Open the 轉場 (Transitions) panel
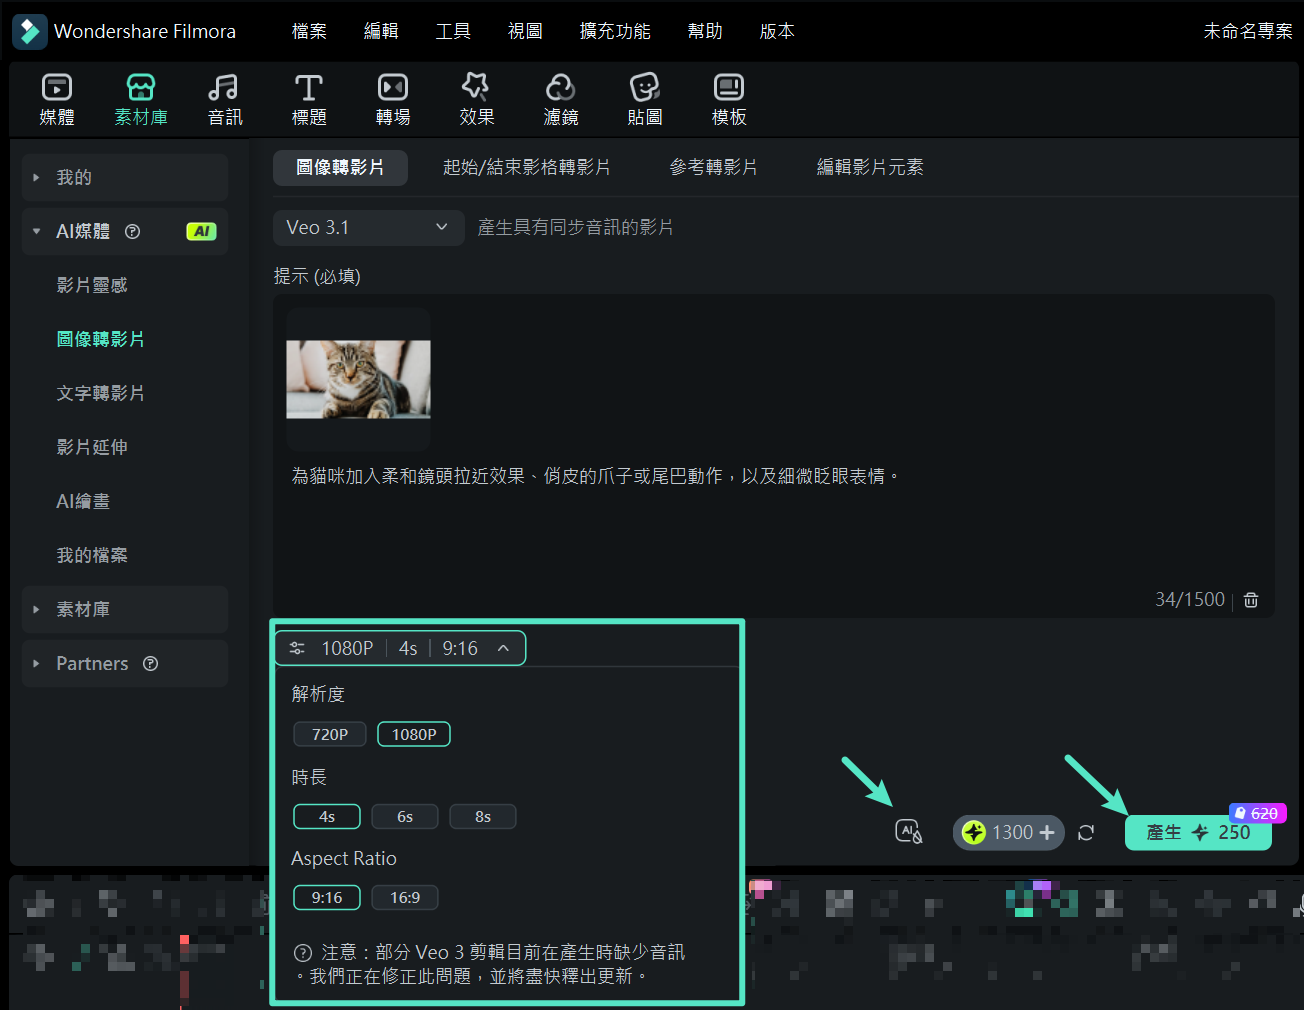This screenshot has width=1304, height=1010. [392, 98]
